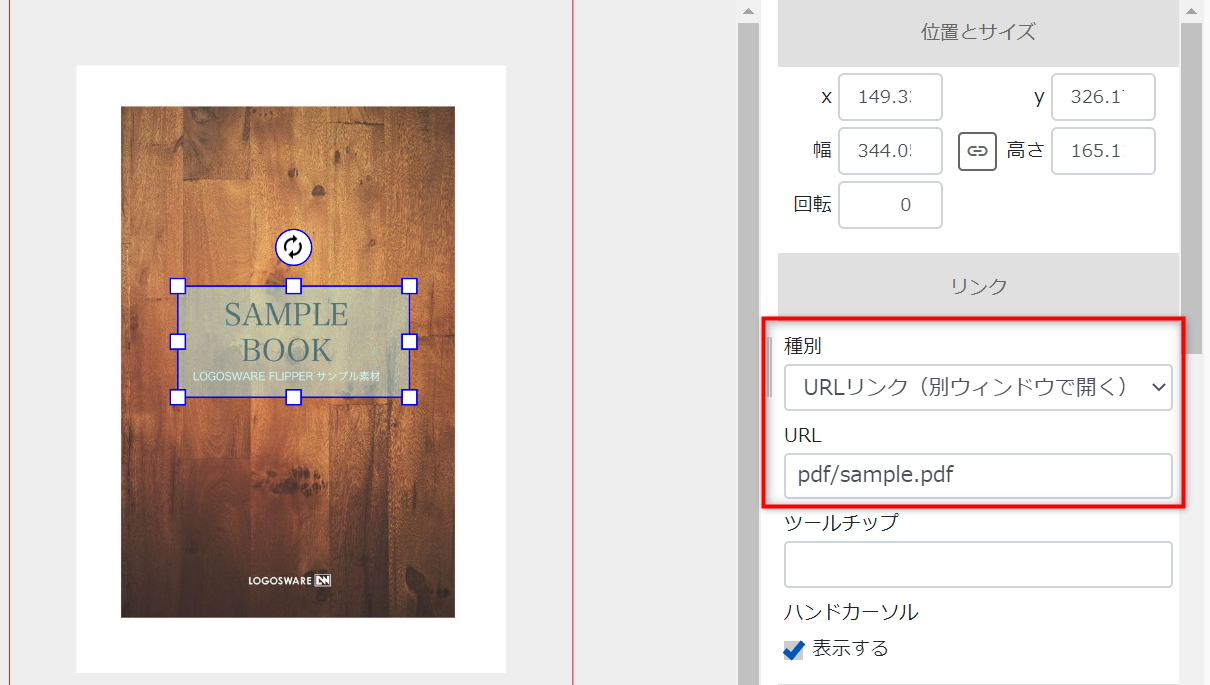Click inside the URL field showing pdf/sample.pdf
This screenshot has width=1210, height=685.
[x=978, y=475]
